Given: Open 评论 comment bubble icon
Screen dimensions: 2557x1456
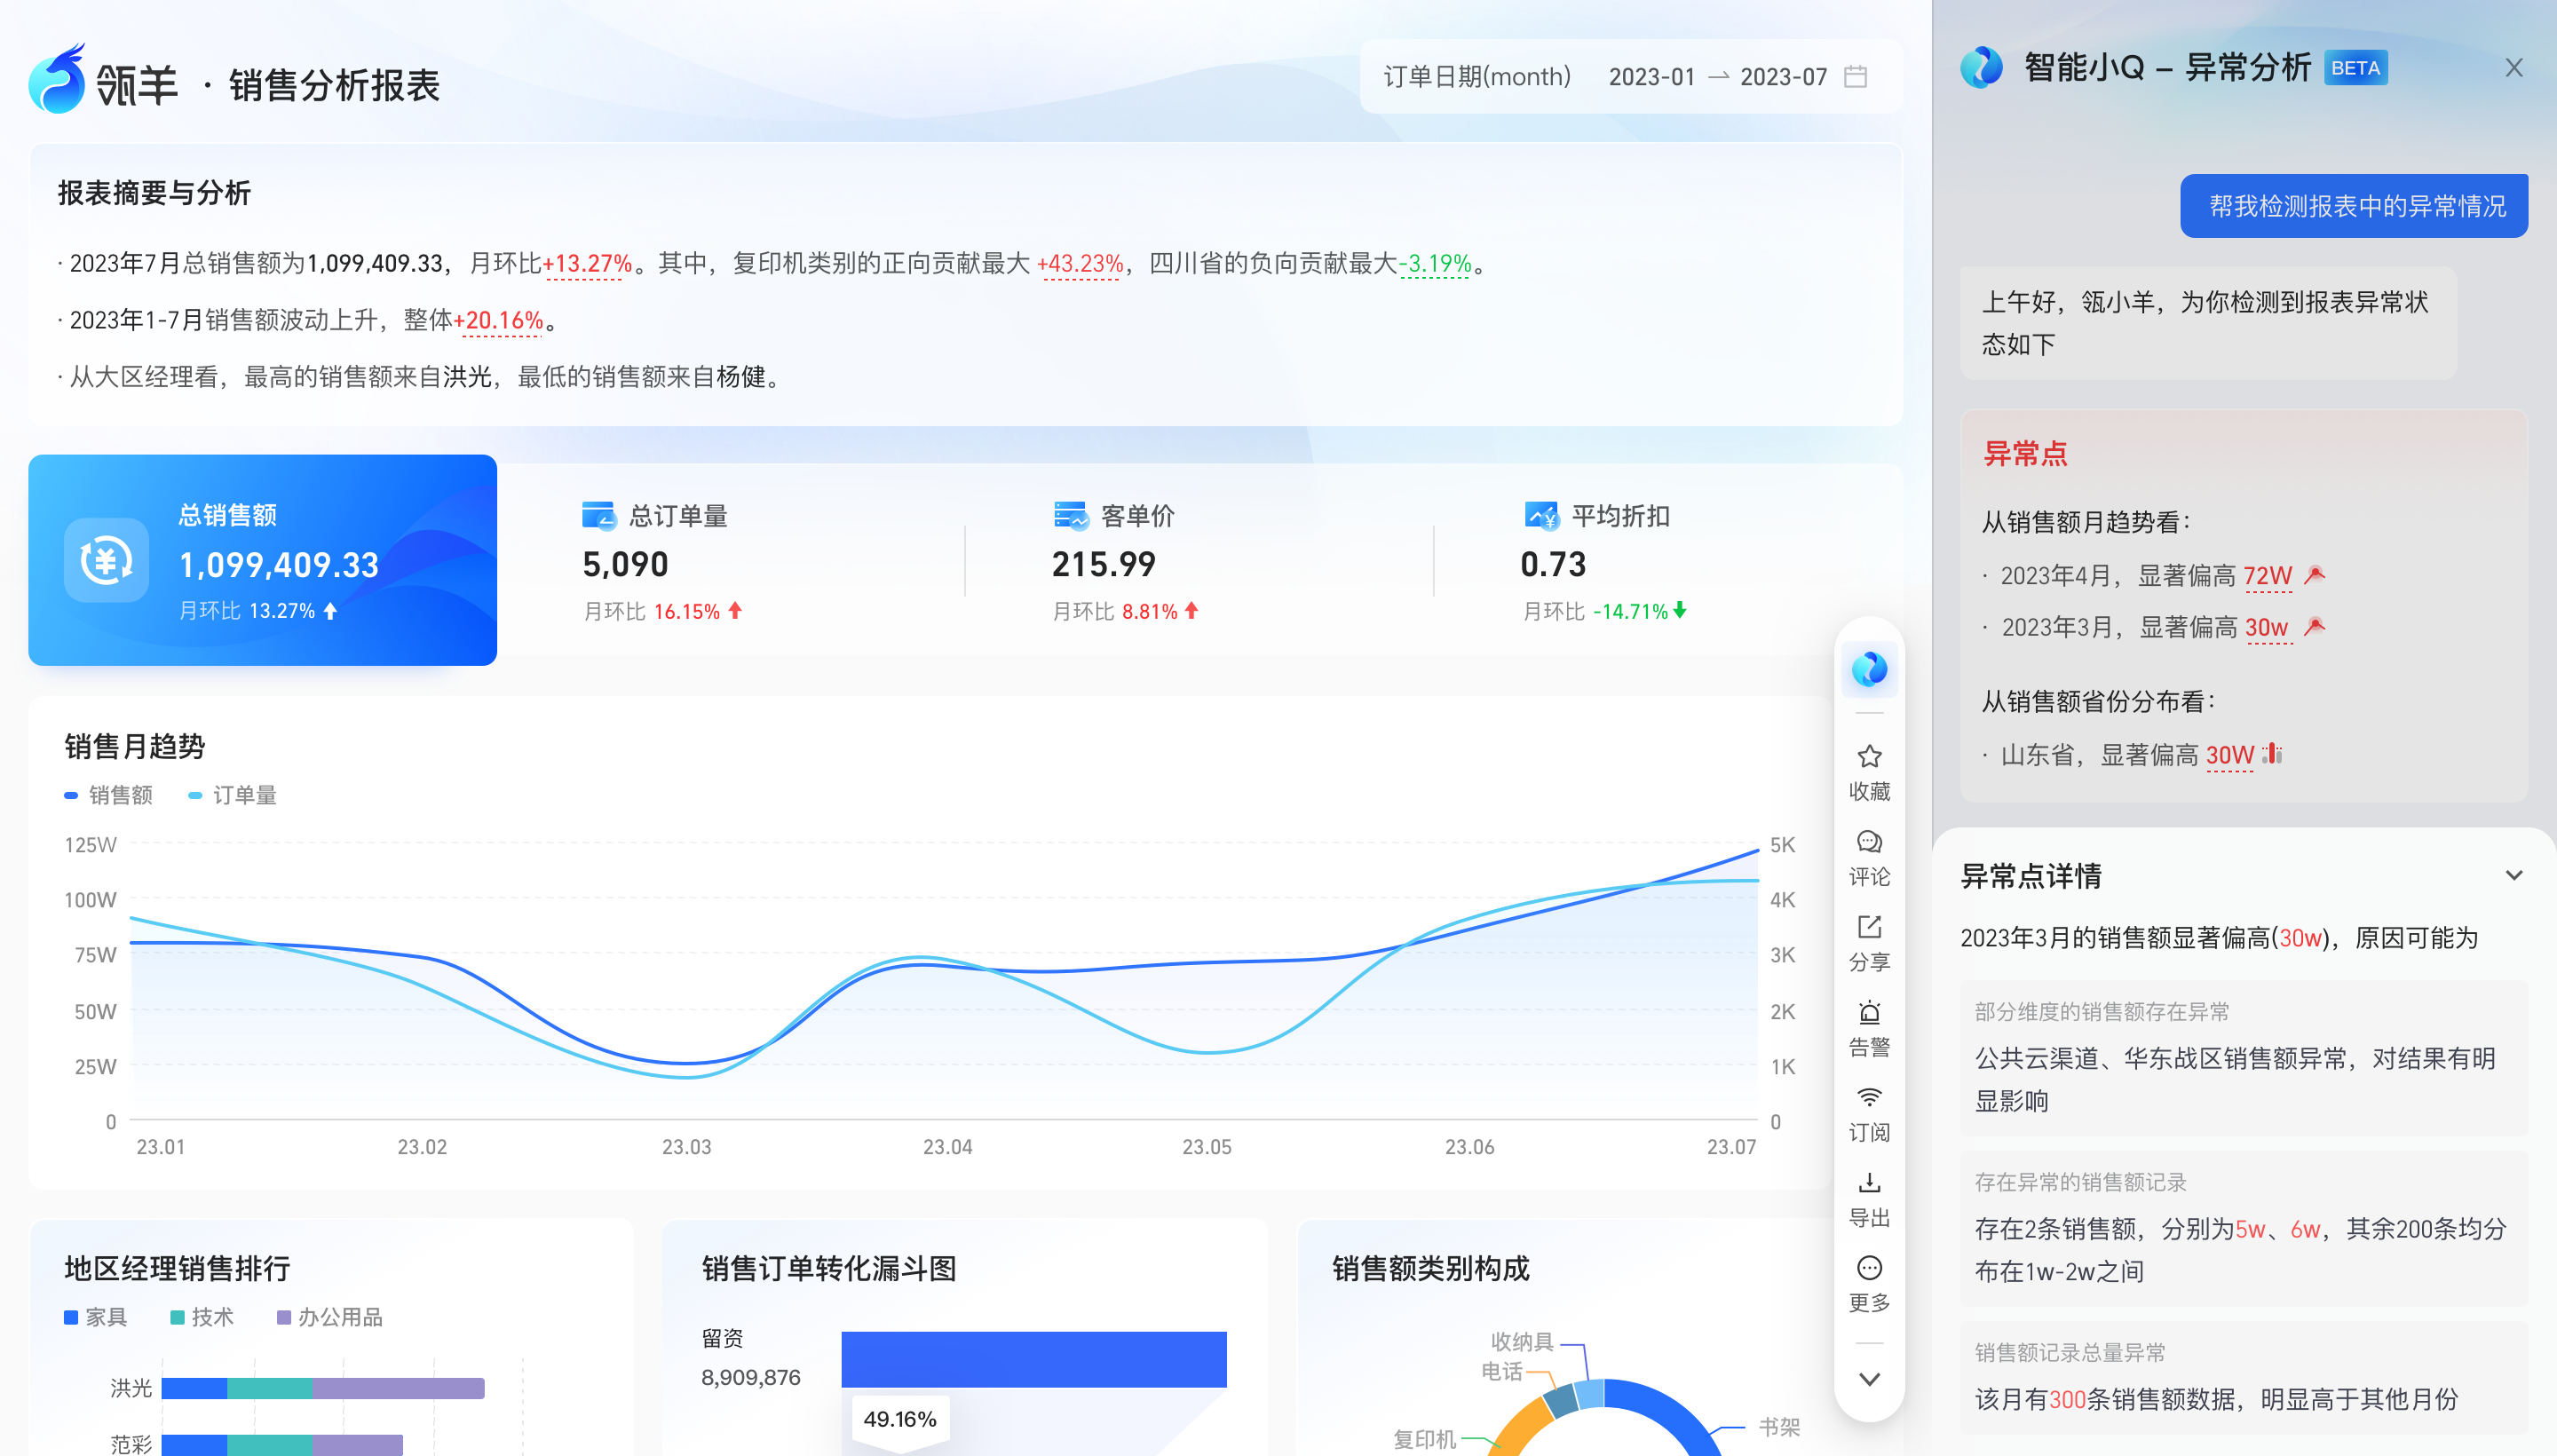Looking at the screenshot, I should click(1869, 842).
